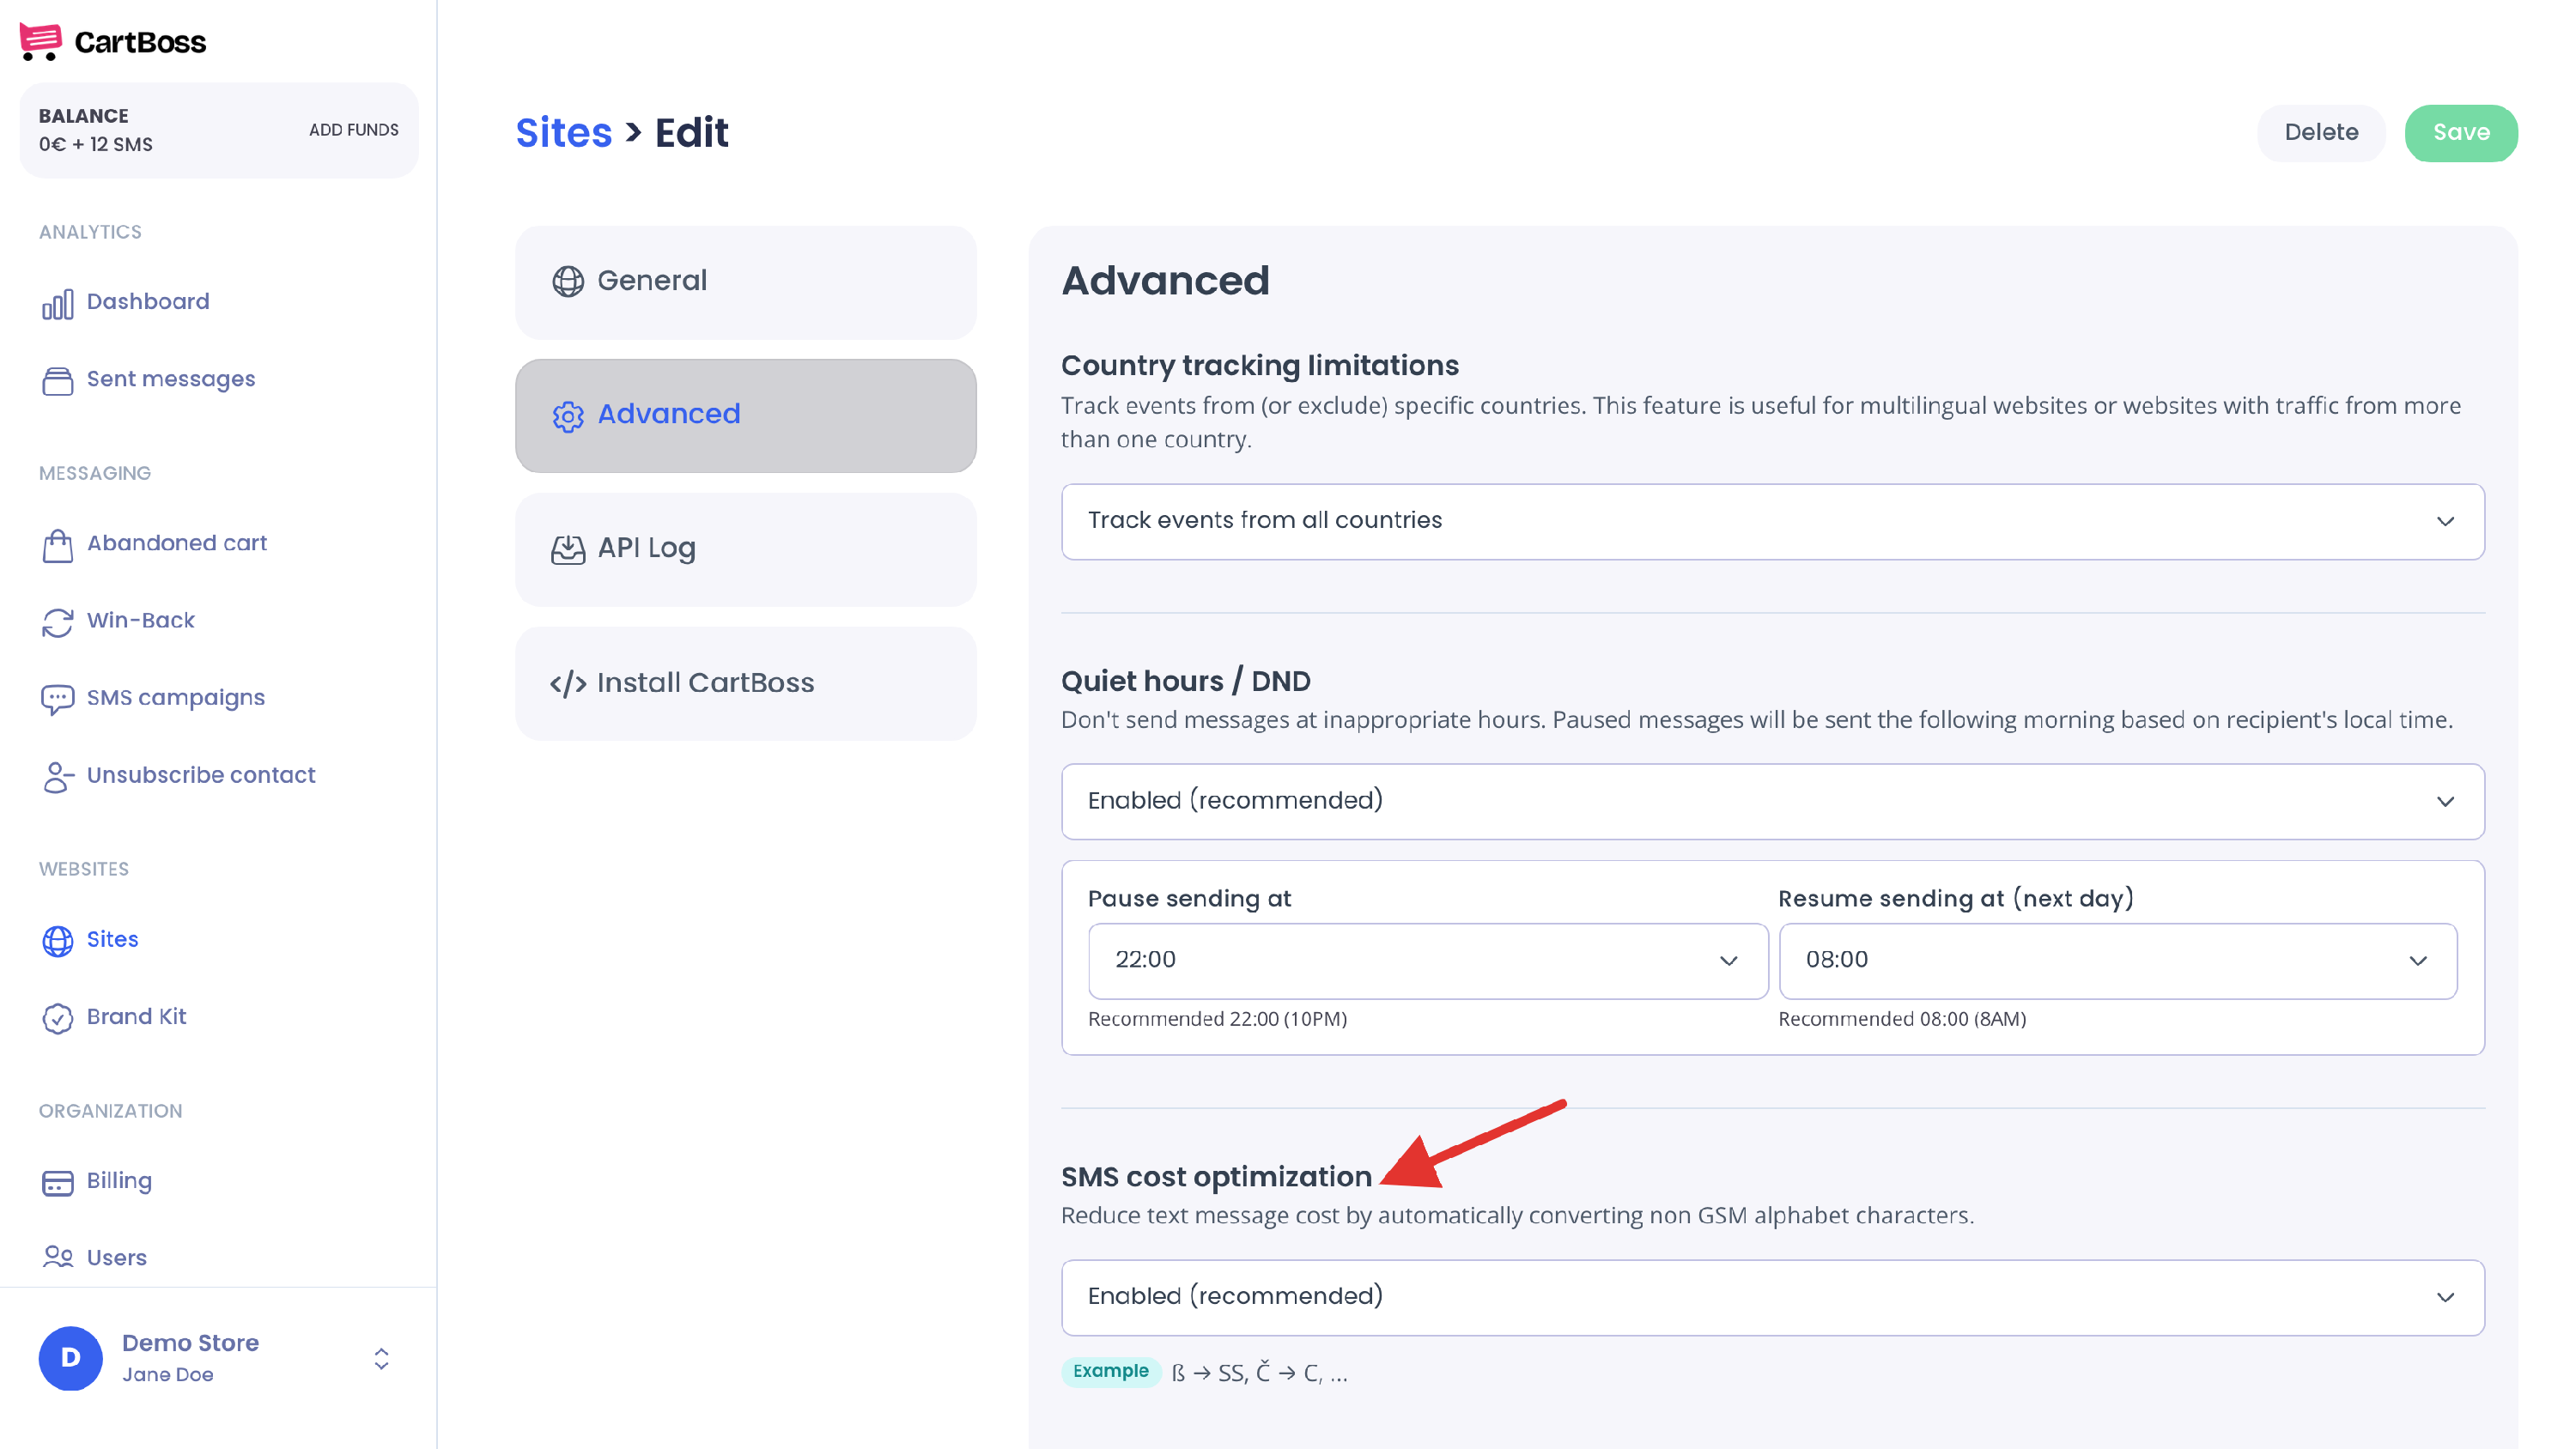Open the SMS cost optimization dropdown

1772,1297
